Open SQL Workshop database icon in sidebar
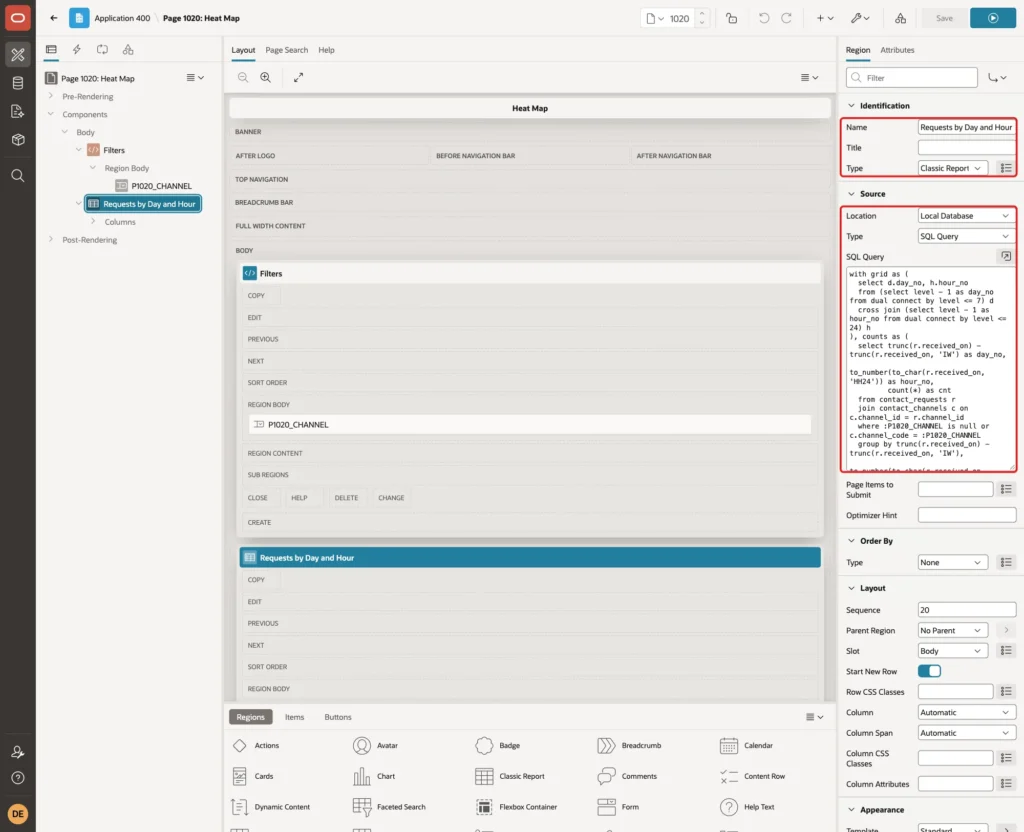The width and height of the screenshot is (1024, 832). (18, 83)
